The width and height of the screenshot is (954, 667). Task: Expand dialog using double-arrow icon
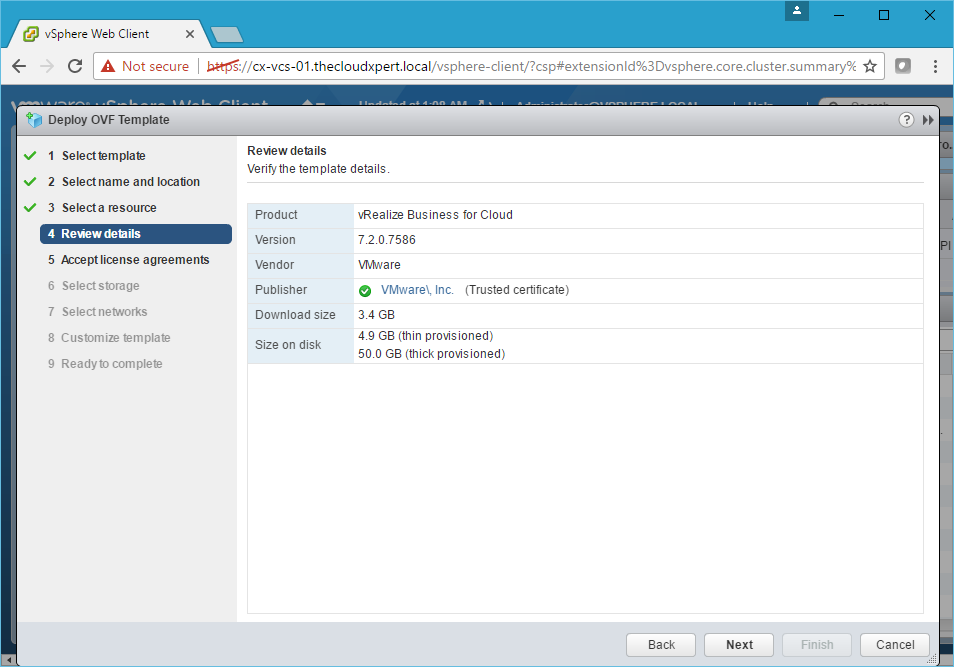(928, 120)
